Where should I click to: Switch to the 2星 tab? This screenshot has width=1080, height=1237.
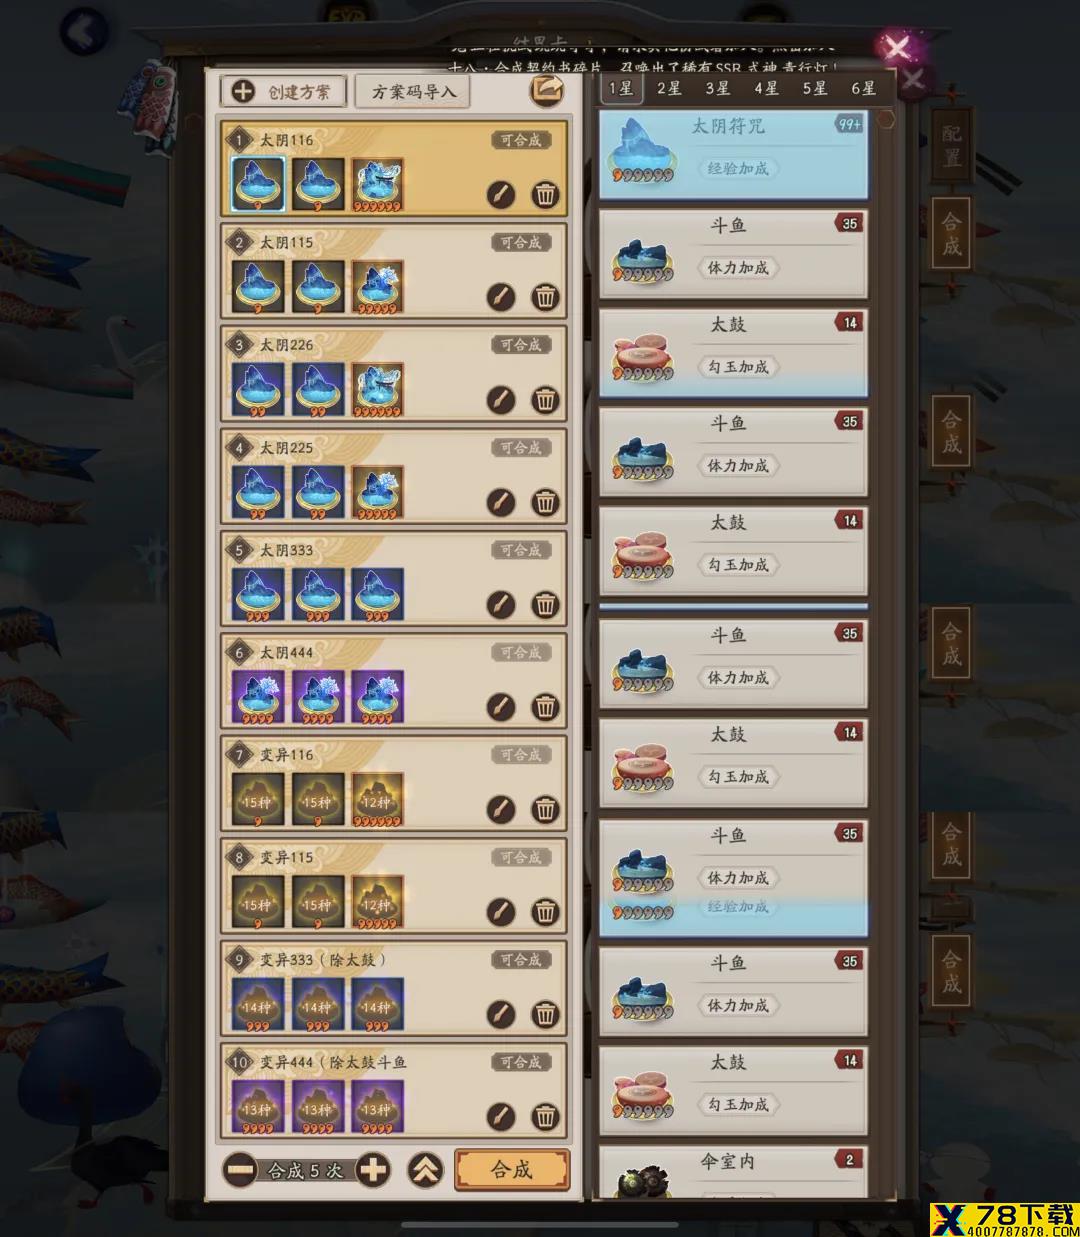pos(669,88)
